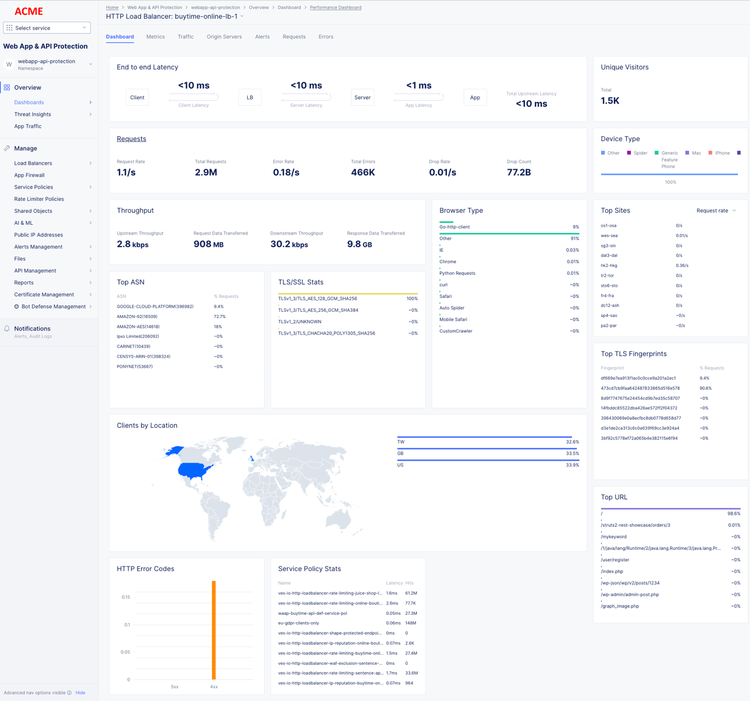
Task: Click the Bot Defense Management gear icon
Action: point(17,307)
